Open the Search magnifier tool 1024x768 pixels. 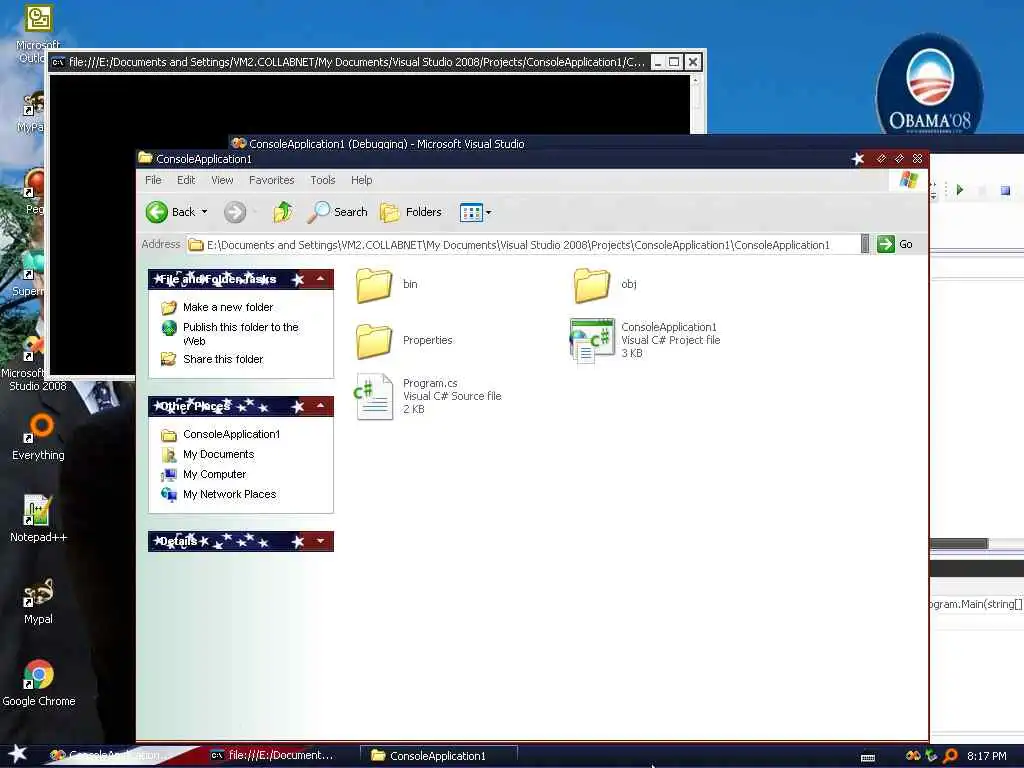coord(338,212)
